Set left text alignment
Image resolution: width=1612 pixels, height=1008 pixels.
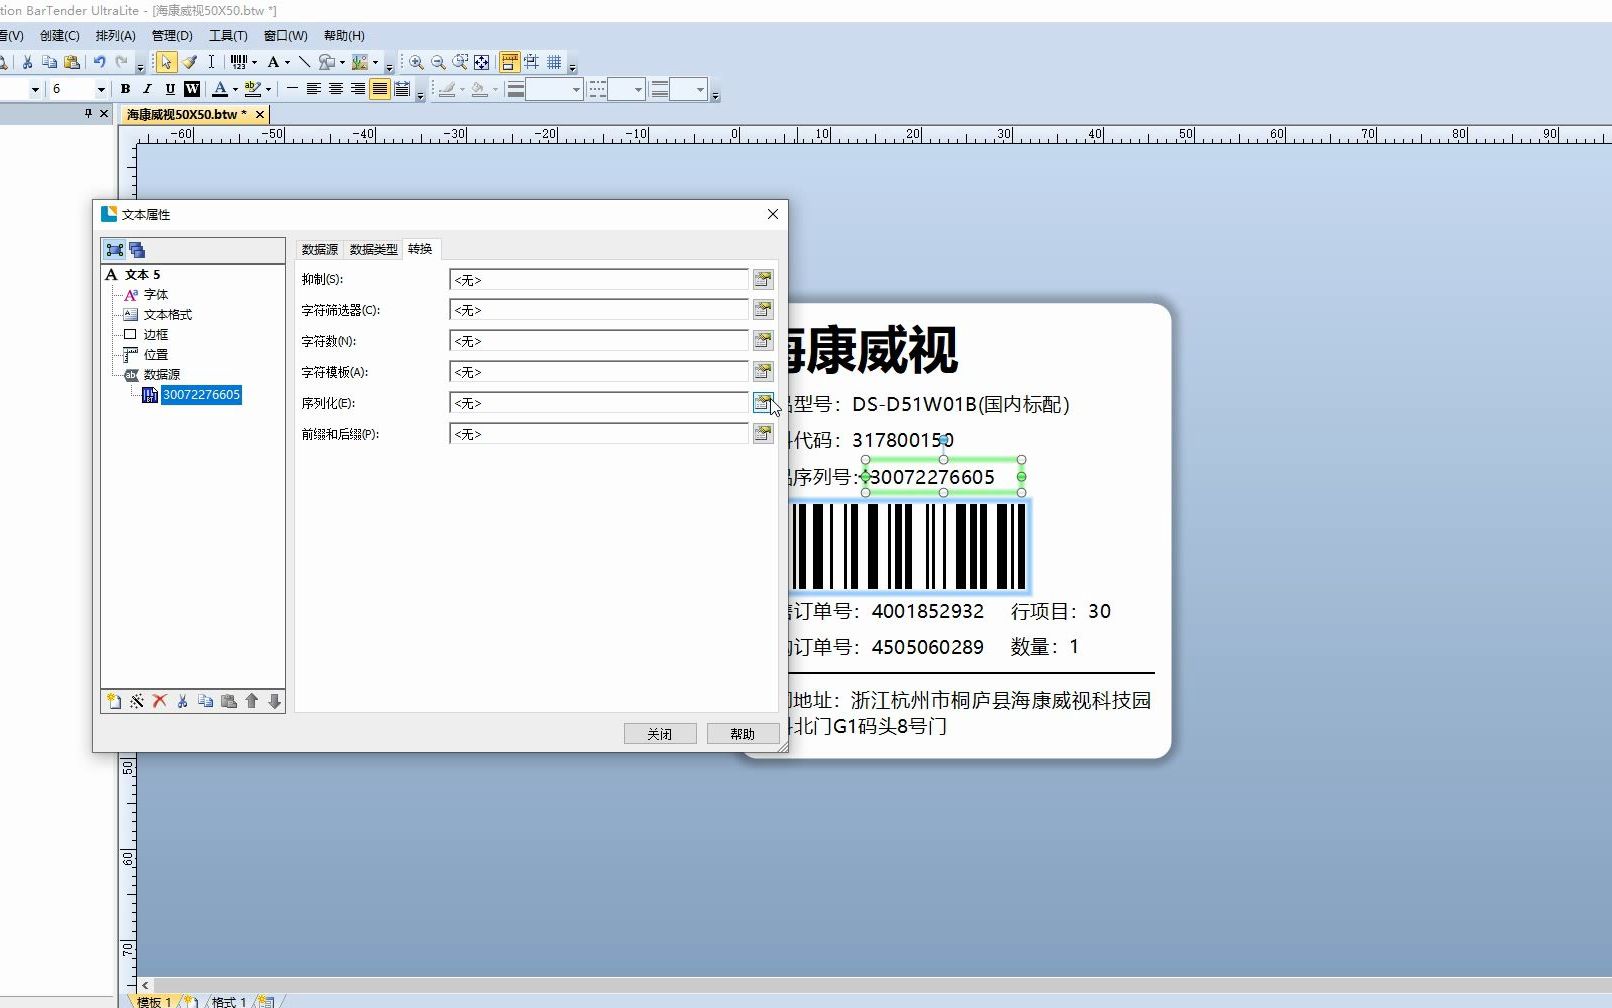click(x=314, y=89)
